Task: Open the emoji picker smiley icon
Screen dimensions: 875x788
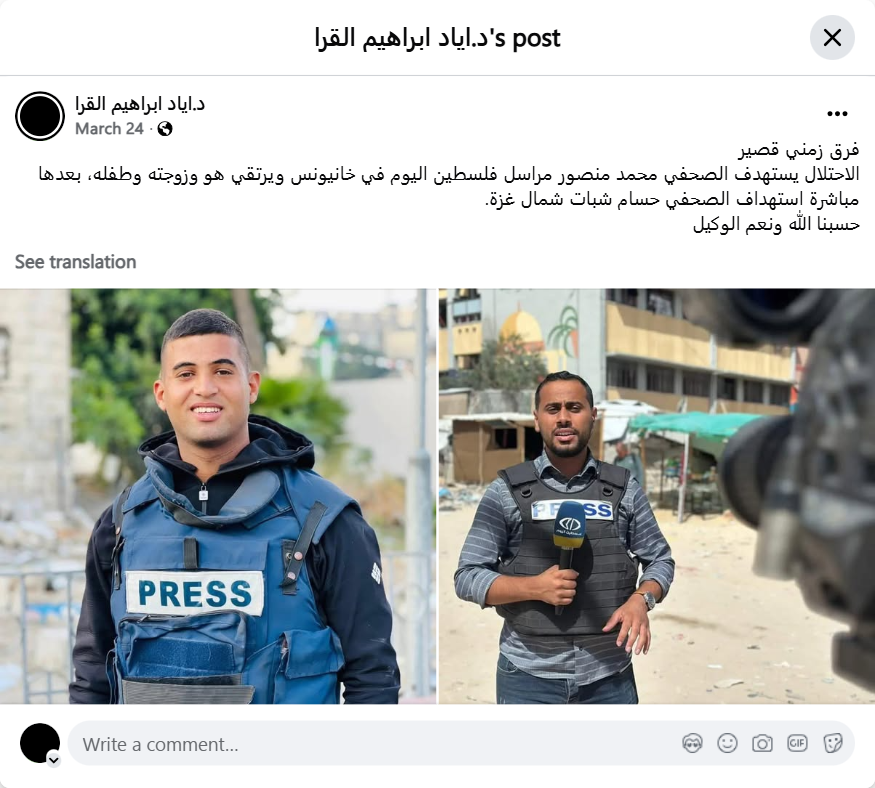Action: point(727,743)
